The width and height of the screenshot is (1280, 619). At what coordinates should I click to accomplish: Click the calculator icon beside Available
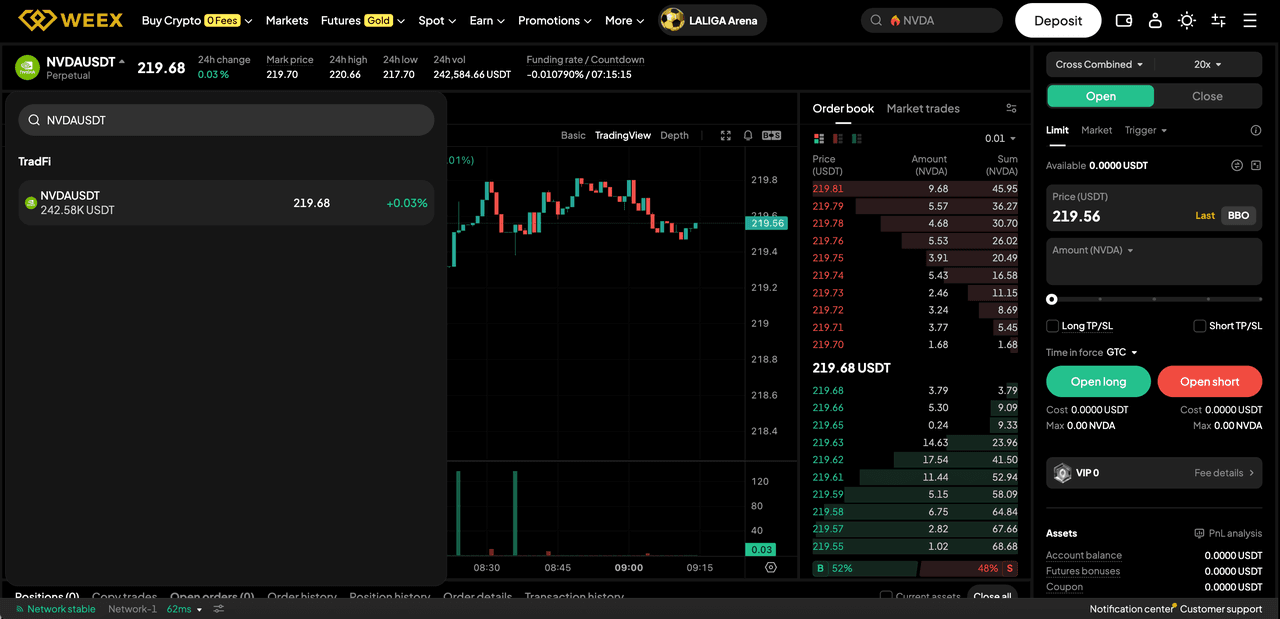pyautogui.click(x=1256, y=165)
